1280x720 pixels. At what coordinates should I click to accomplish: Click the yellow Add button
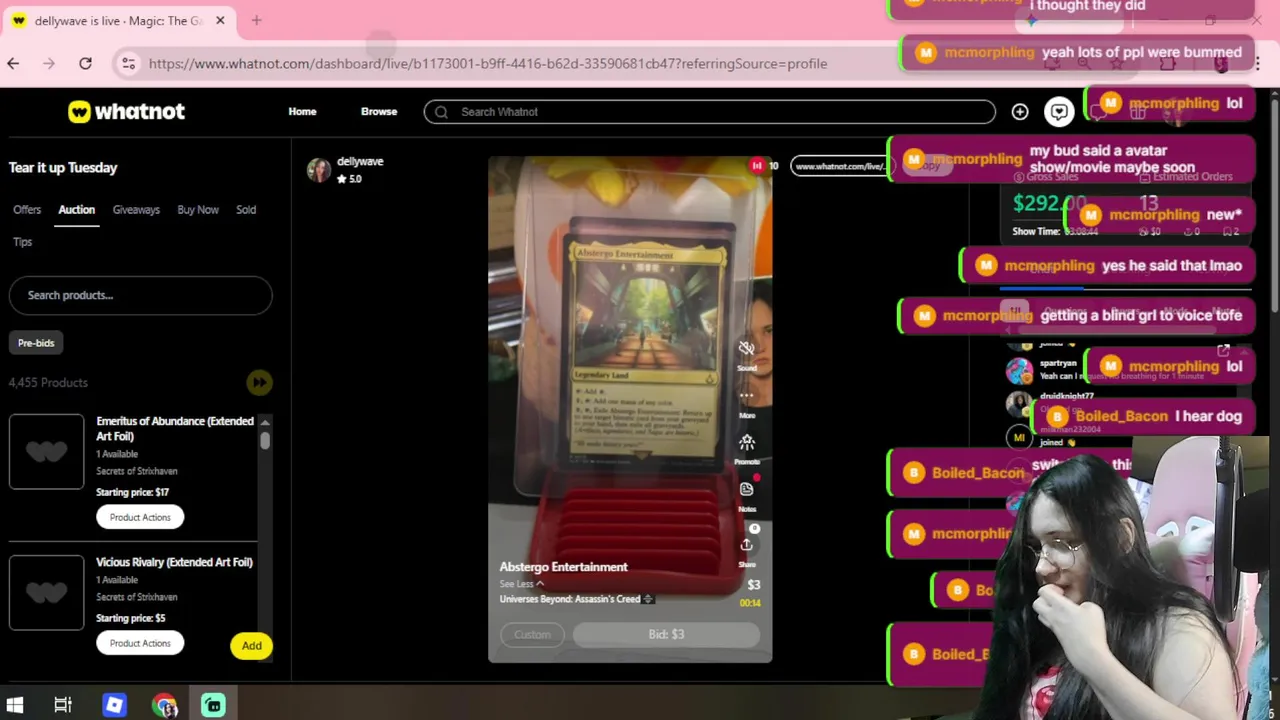point(251,646)
